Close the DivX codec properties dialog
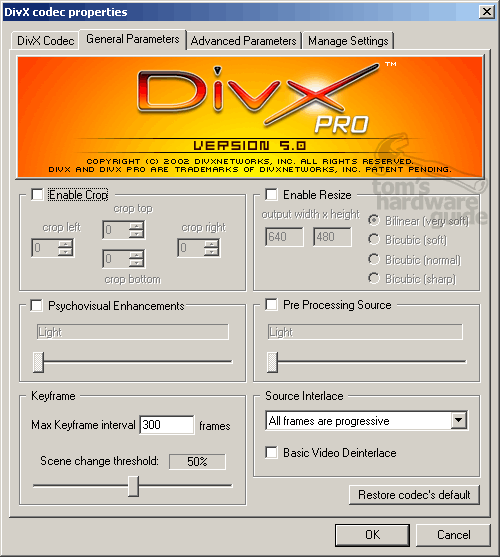The image size is (500, 557). (x=487, y=12)
